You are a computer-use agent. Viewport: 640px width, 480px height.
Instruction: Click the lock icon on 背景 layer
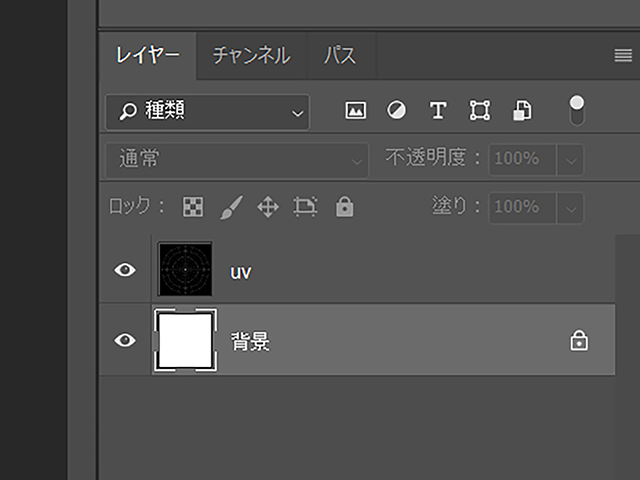(x=579, y=340)
